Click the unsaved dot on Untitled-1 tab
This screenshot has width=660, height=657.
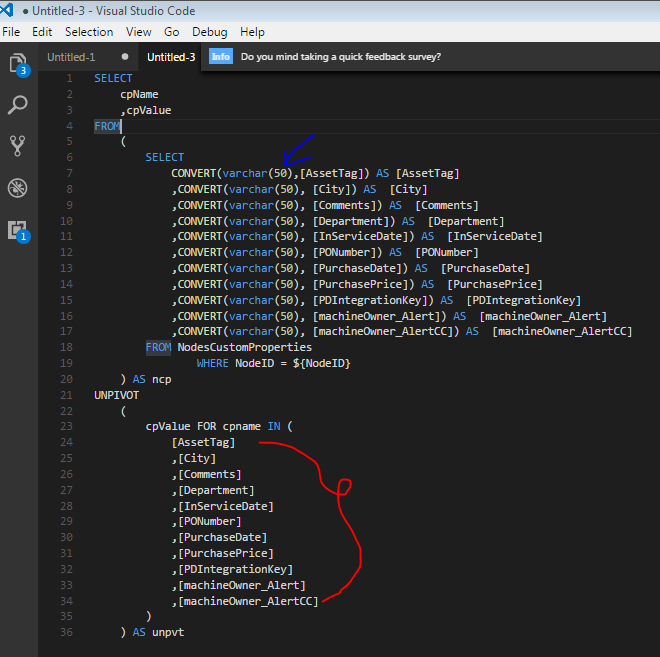tap(125, 56)
